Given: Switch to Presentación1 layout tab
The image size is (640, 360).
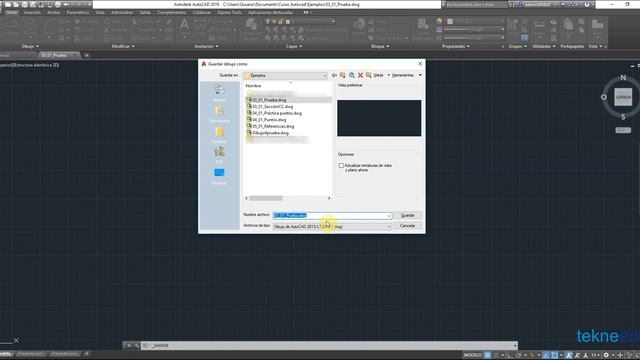Looking at the screenshot, I should click(x=31, y=354).
